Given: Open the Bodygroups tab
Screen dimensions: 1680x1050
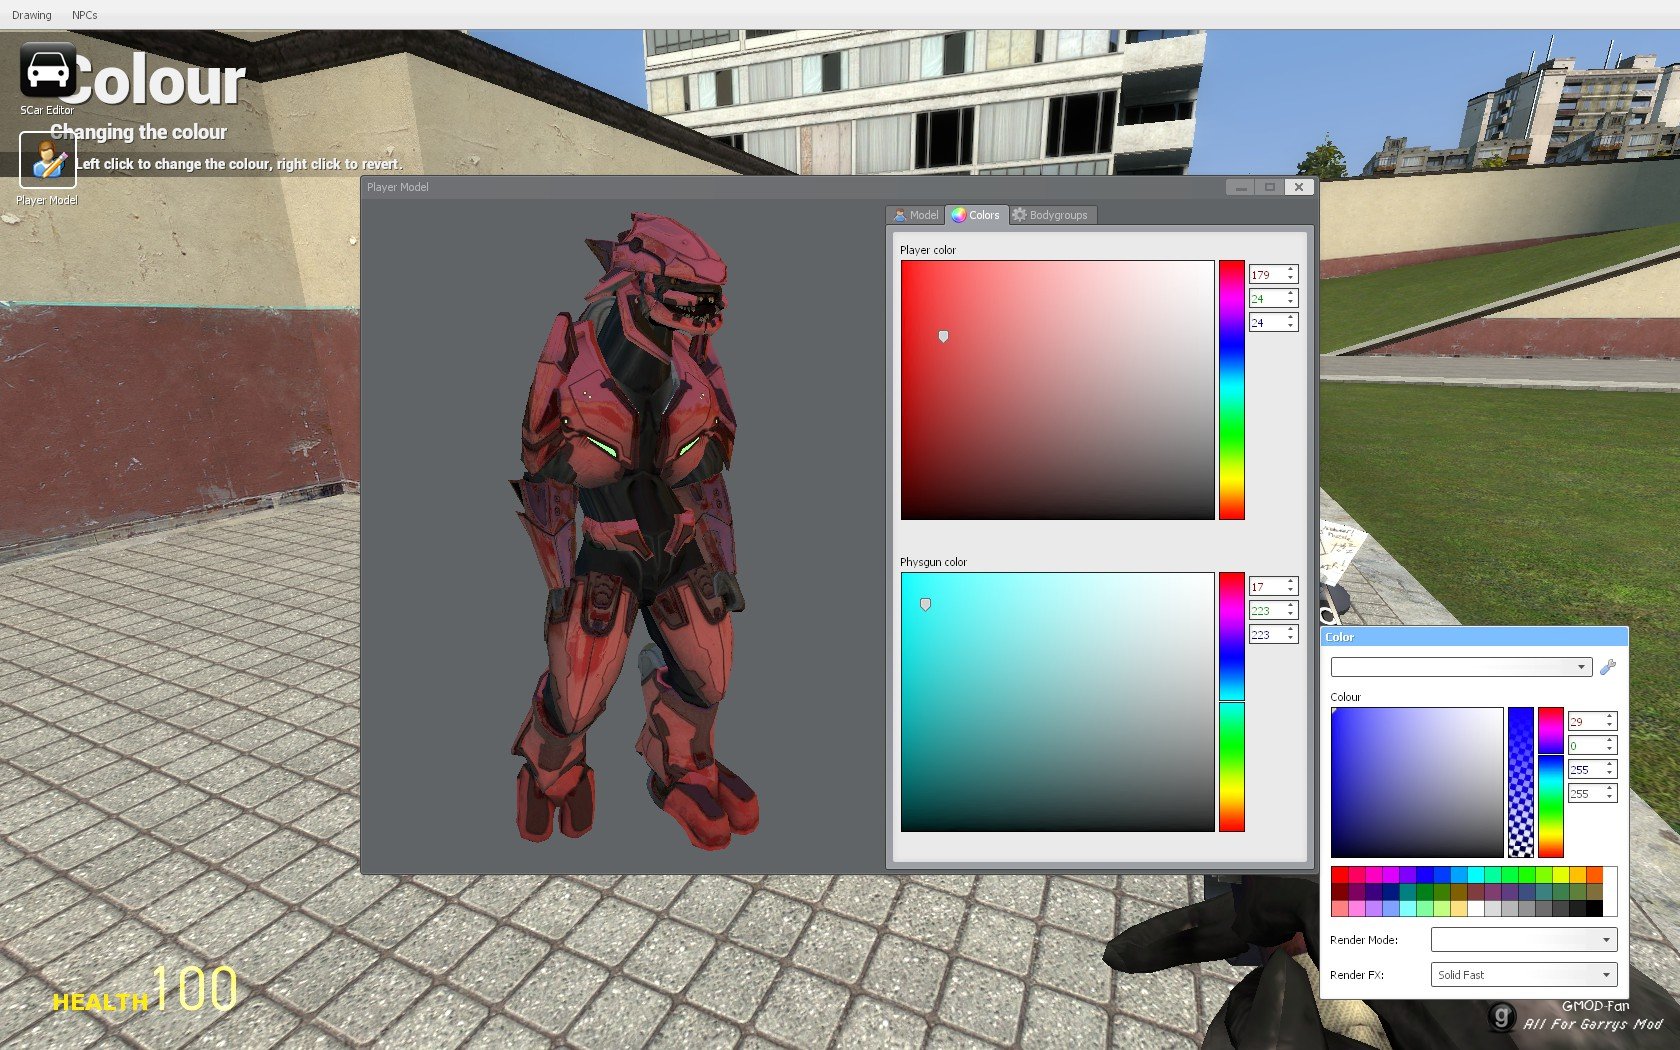Looking at the screenshot, I should point(1050,215).
